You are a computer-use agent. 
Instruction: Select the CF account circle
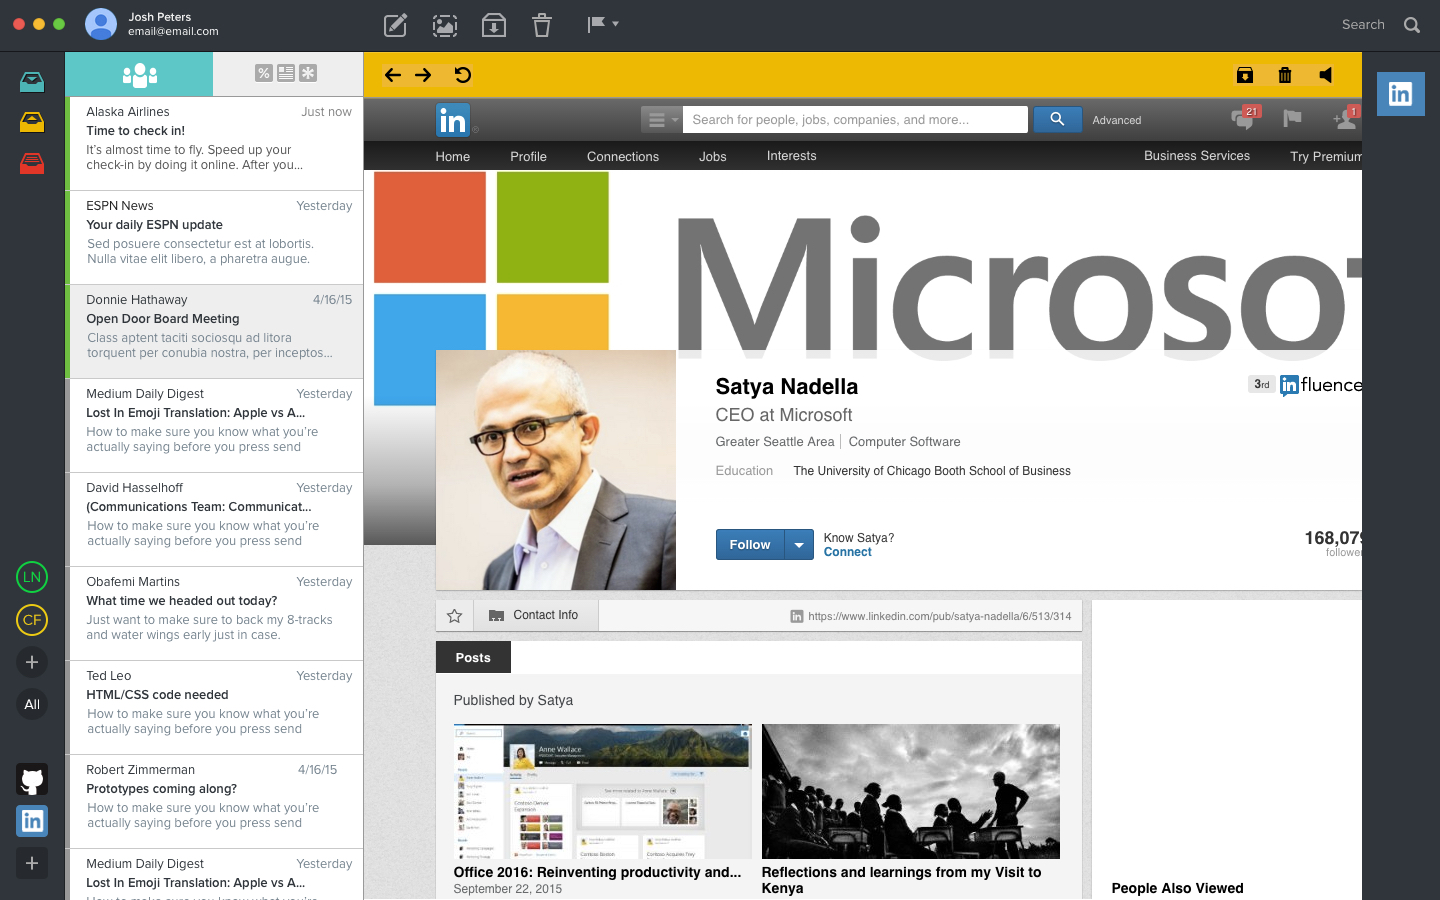click(x=32, y=620)
